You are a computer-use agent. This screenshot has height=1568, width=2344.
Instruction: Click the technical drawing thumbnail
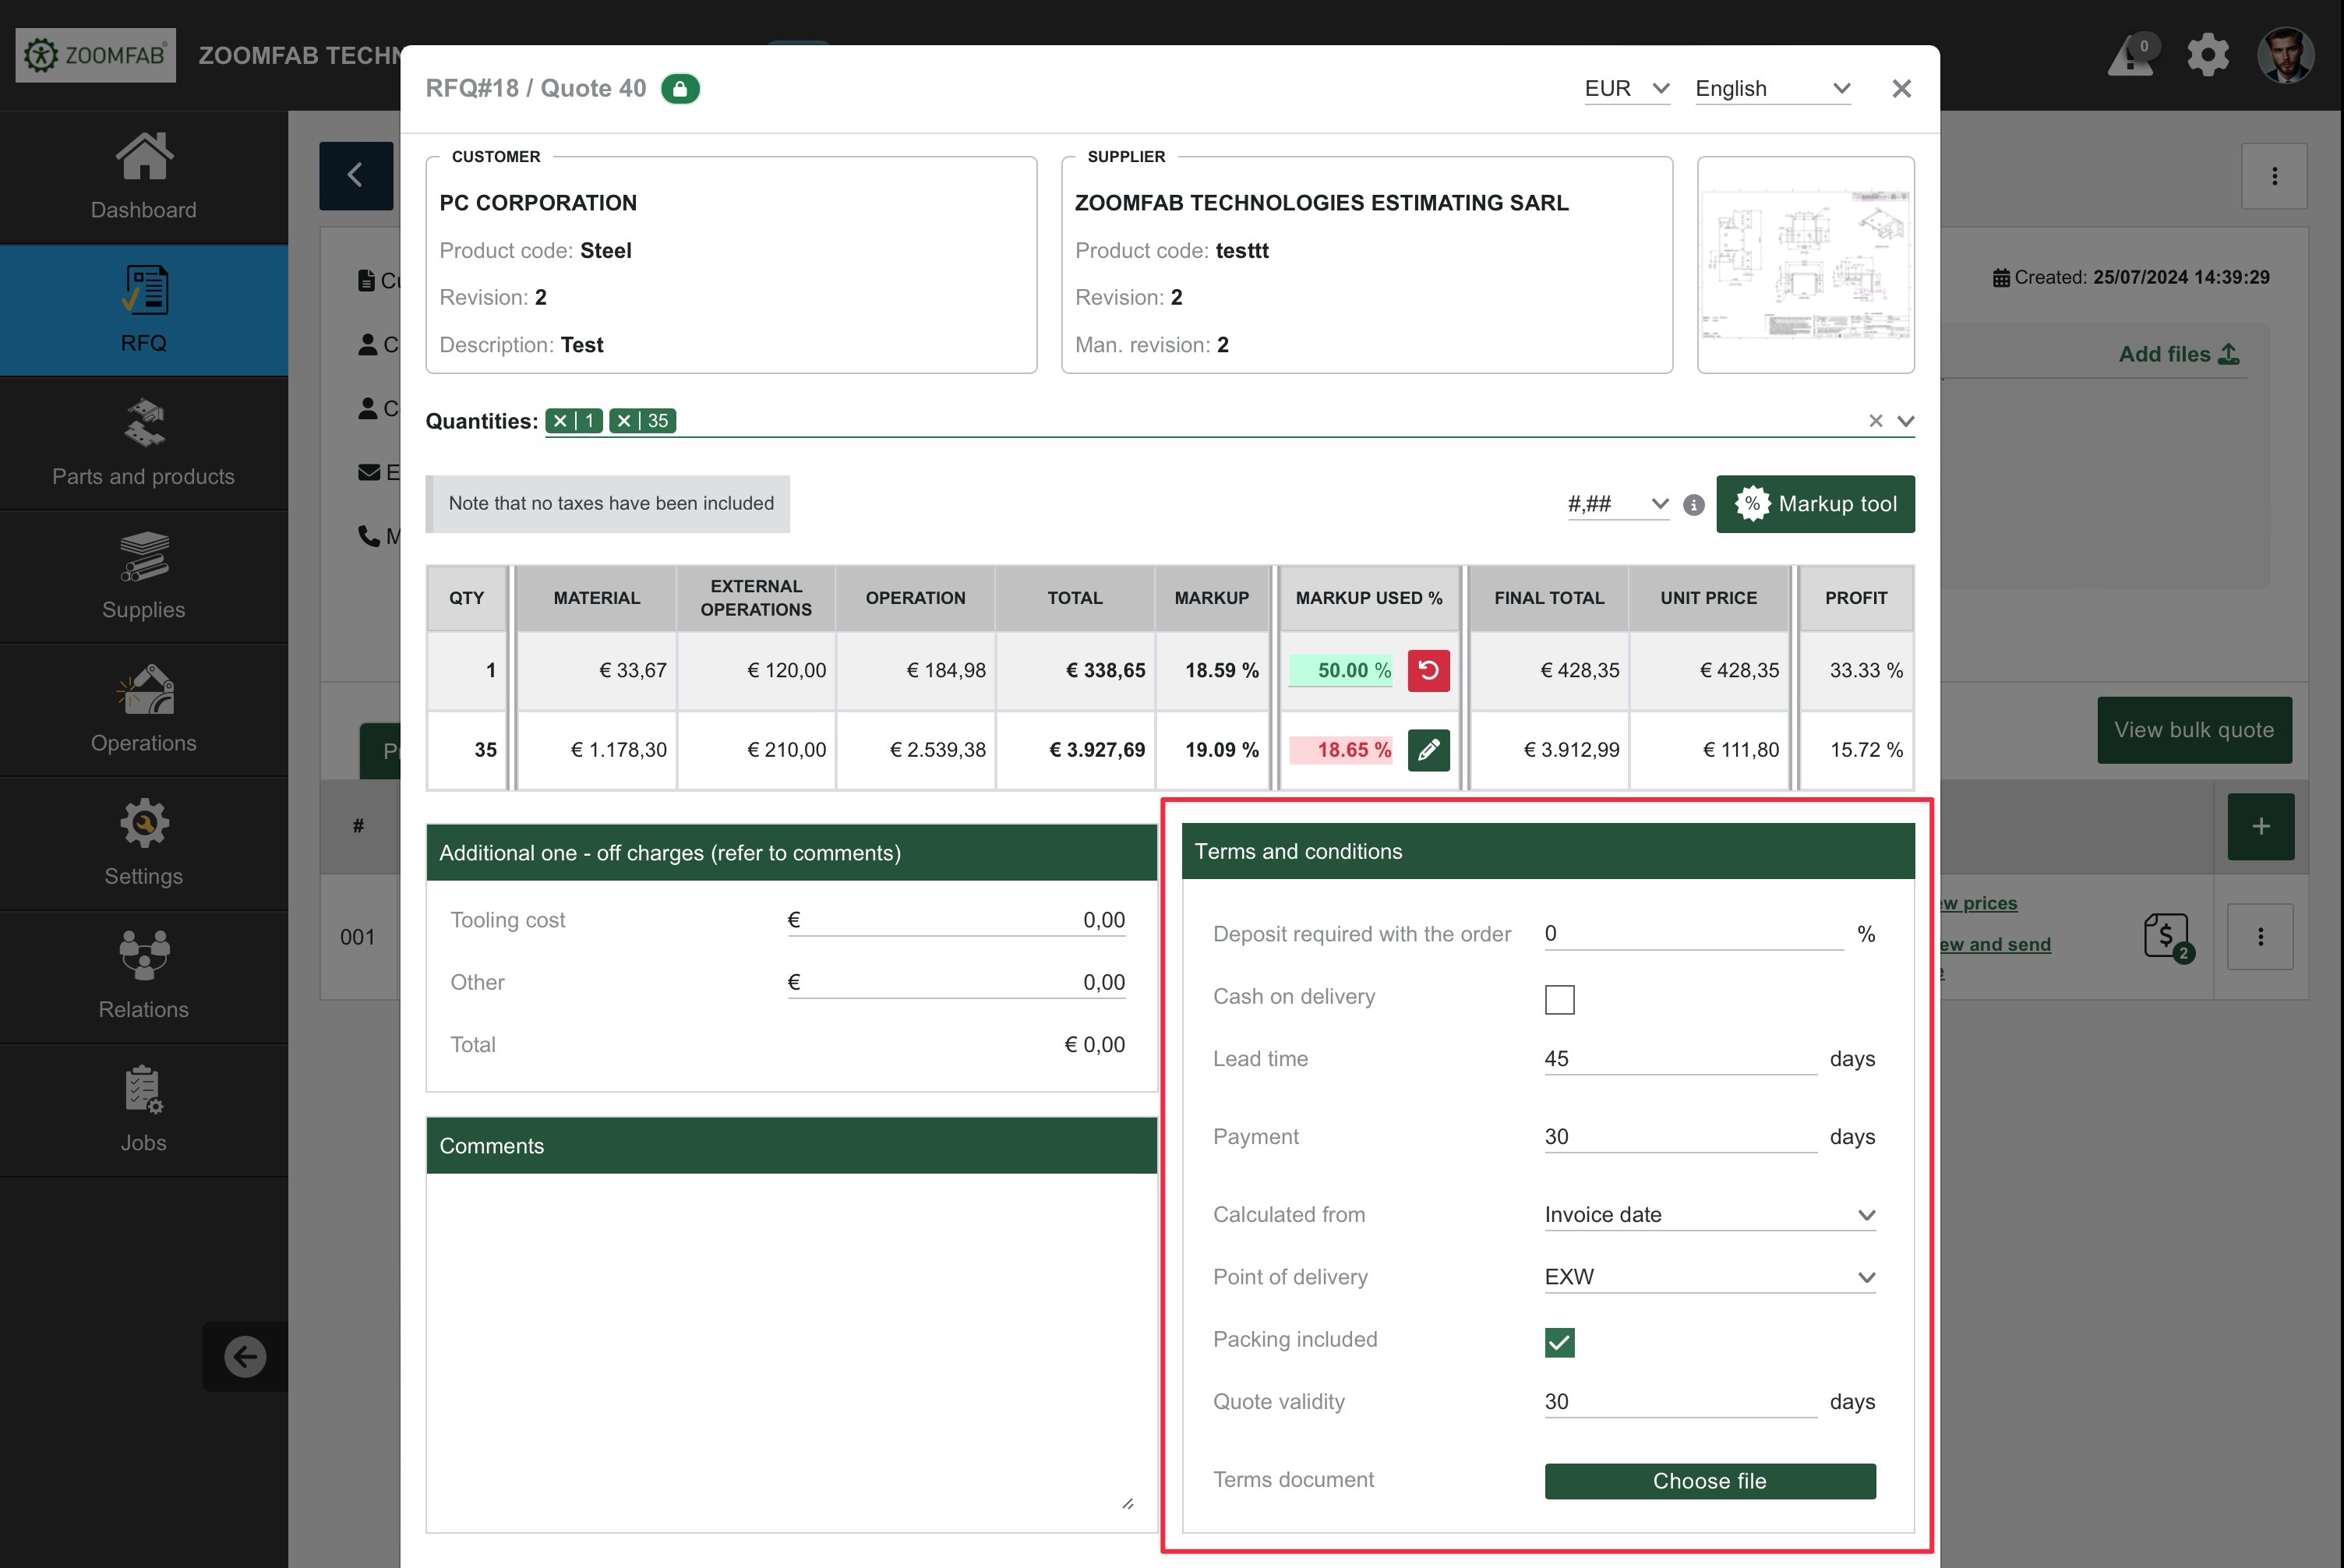pyautogui.click(x=1805, y=265)
